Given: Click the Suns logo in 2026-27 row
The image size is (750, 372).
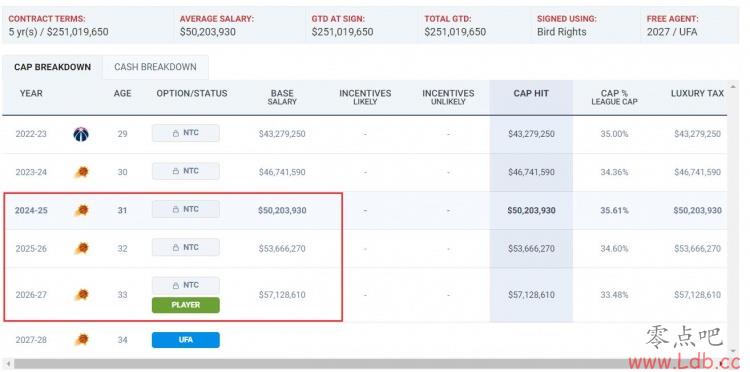Looking at the screenshot, I should 82,295.
